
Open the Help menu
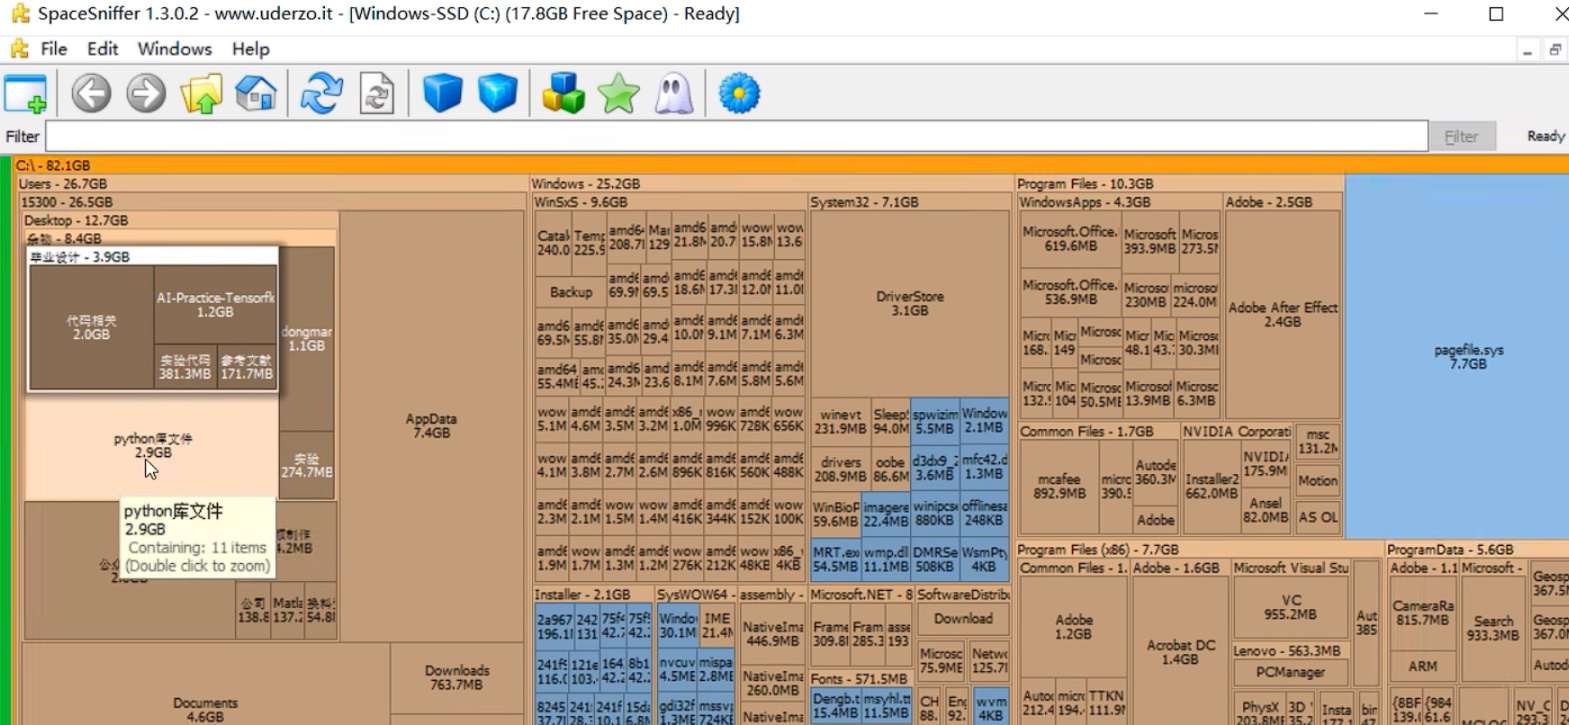click(251, 49)
